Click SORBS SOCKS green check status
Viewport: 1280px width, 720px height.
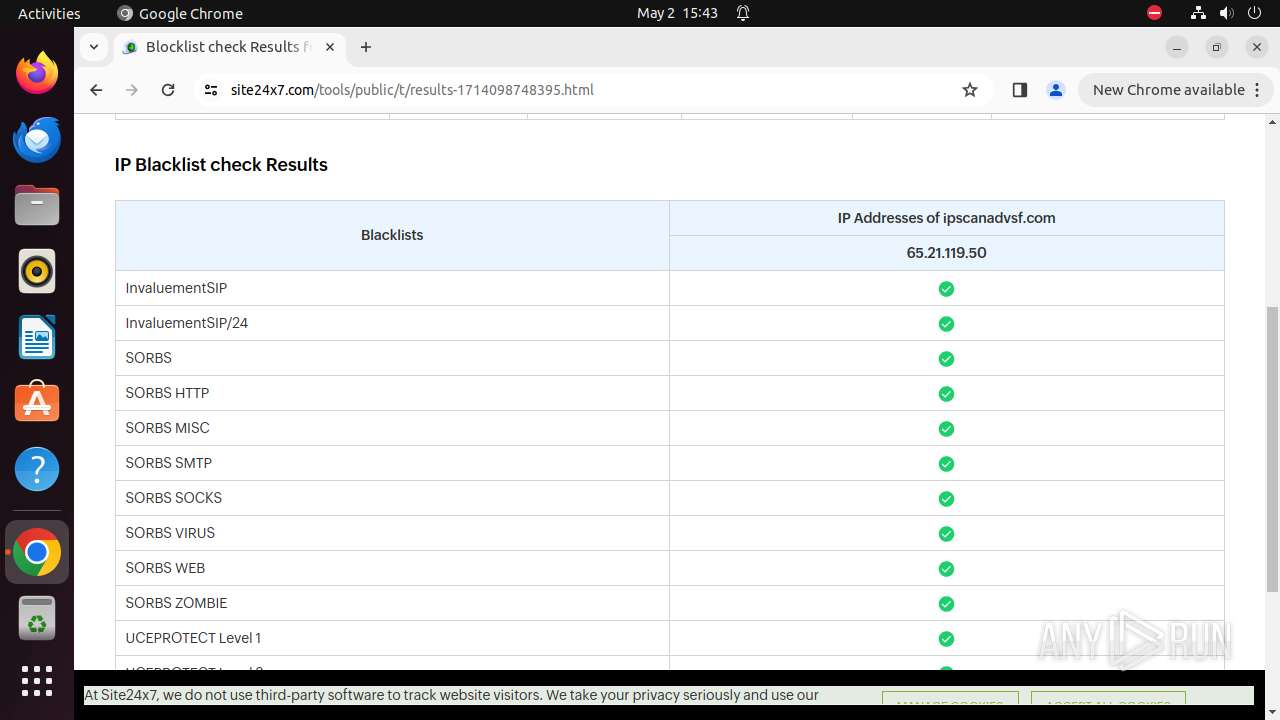click(x=946, y=499)
